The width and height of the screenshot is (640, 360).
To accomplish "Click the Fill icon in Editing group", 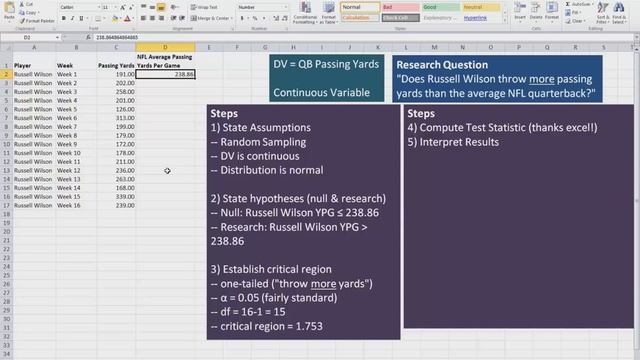I will (568, 13).
